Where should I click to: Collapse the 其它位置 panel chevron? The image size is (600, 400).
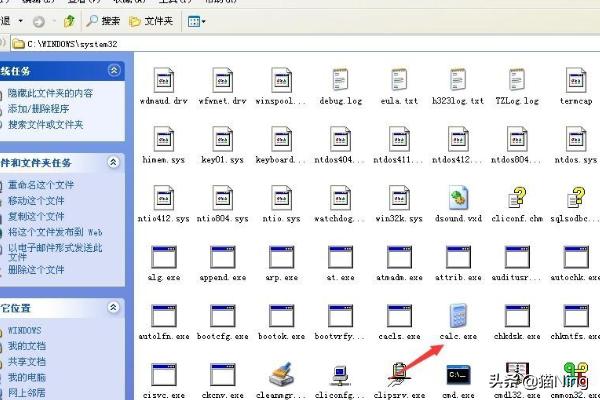click(x=113, y=307)
